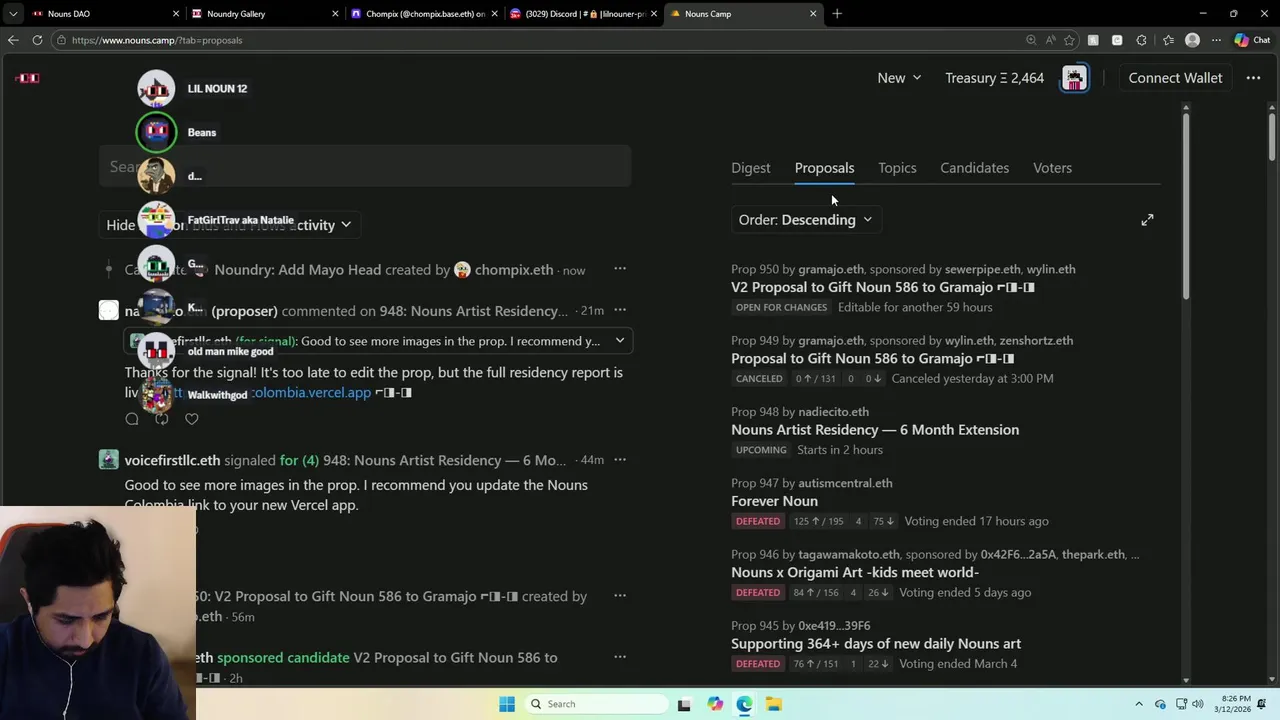Change the Order: Descending sort dropdown

[x=805, y=220]
